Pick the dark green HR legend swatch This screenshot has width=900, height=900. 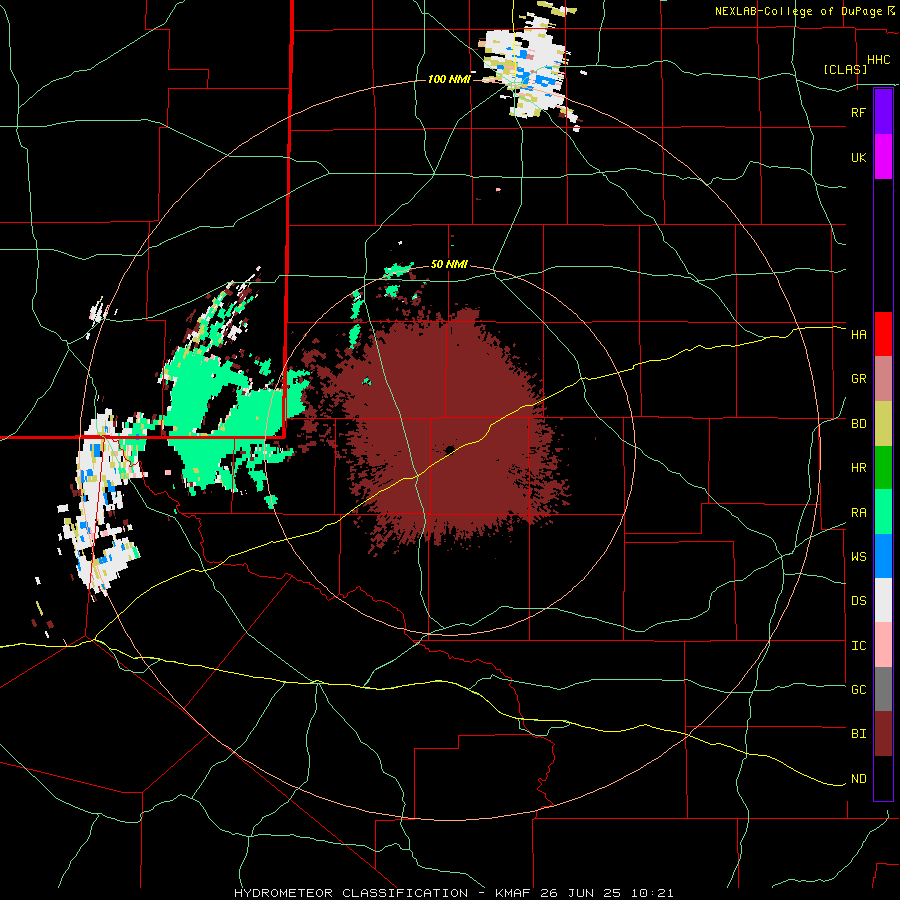(x=883, y=468)
